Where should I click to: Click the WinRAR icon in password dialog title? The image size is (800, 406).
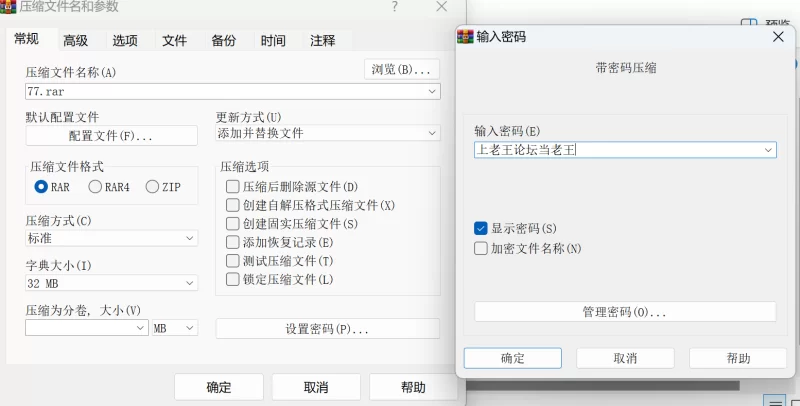point(465,37)
